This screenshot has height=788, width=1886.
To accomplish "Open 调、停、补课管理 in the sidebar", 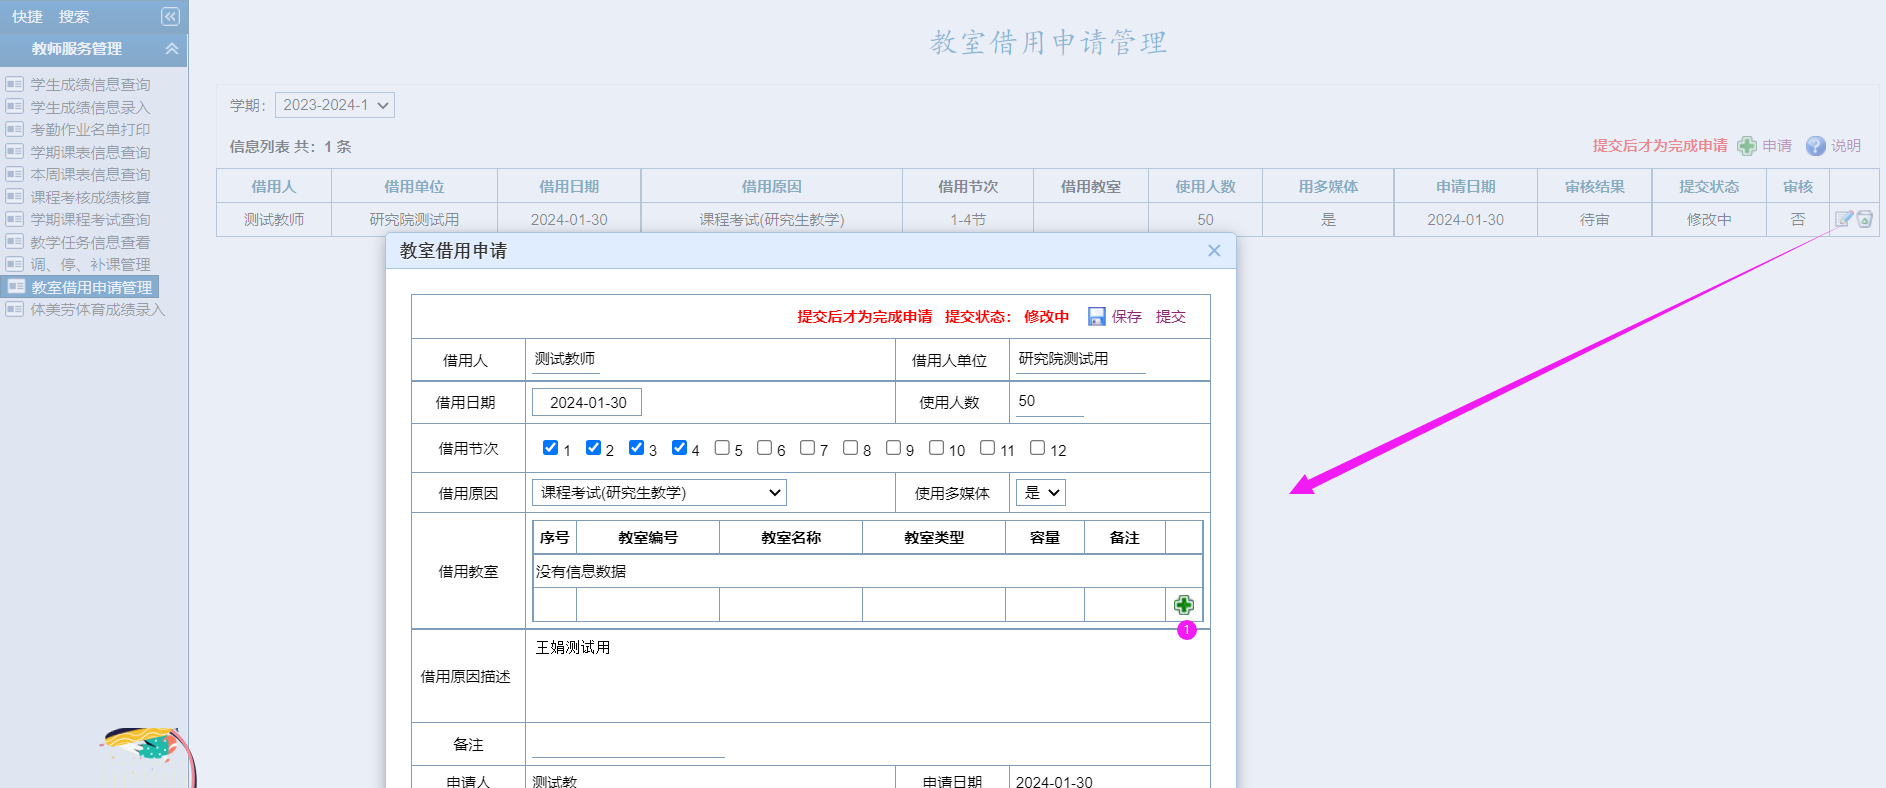I will tap(90, 265).
